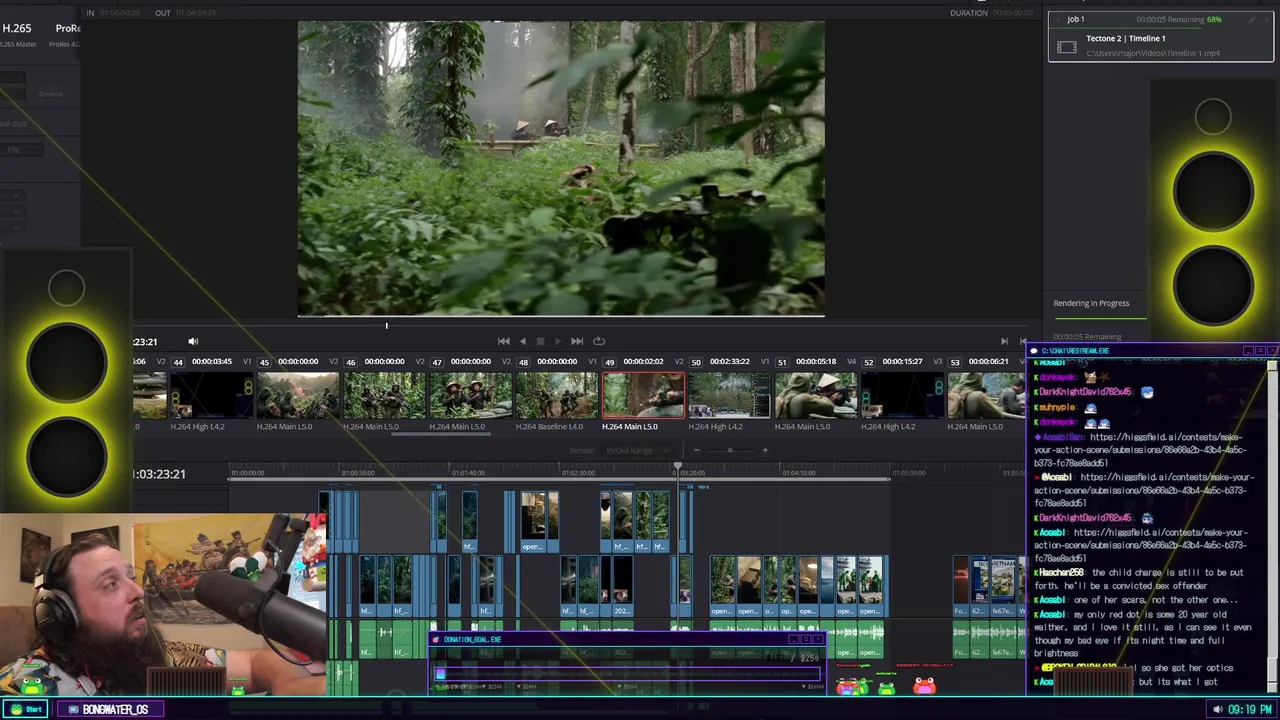Select clip 47 thumbnail

click(x=470, y=395)
